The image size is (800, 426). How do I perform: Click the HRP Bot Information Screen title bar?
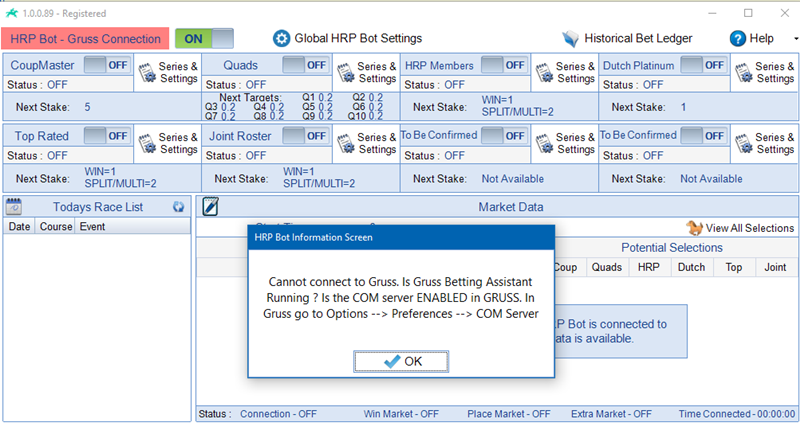pos(401,237)
